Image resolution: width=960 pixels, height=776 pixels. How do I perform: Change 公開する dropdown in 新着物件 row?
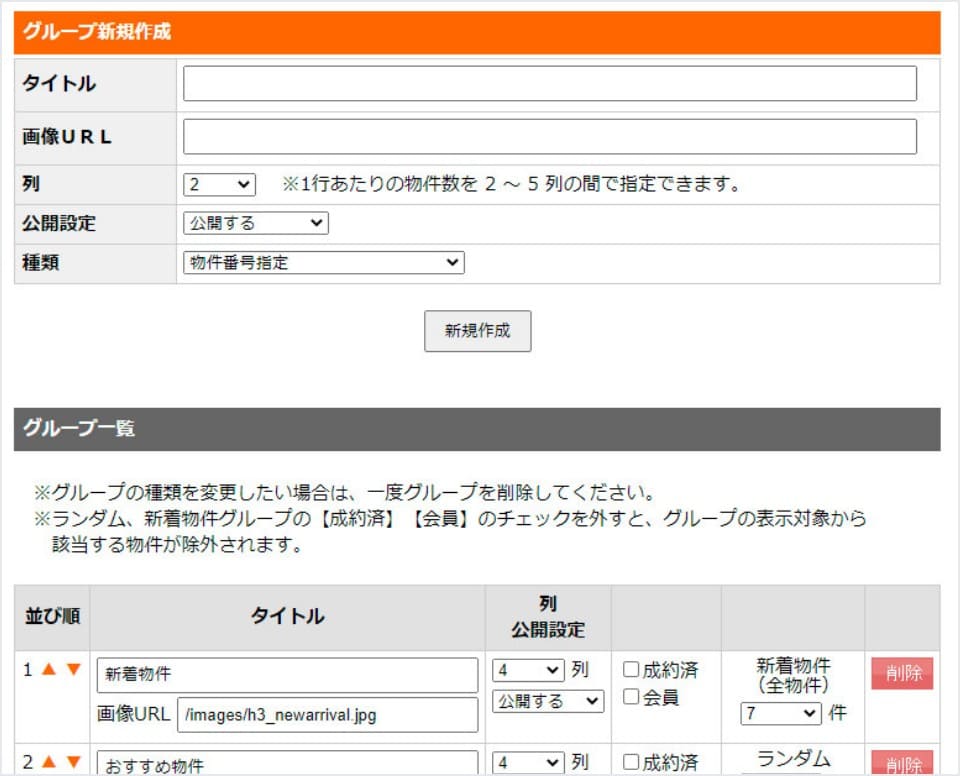(x=548, y=701)
